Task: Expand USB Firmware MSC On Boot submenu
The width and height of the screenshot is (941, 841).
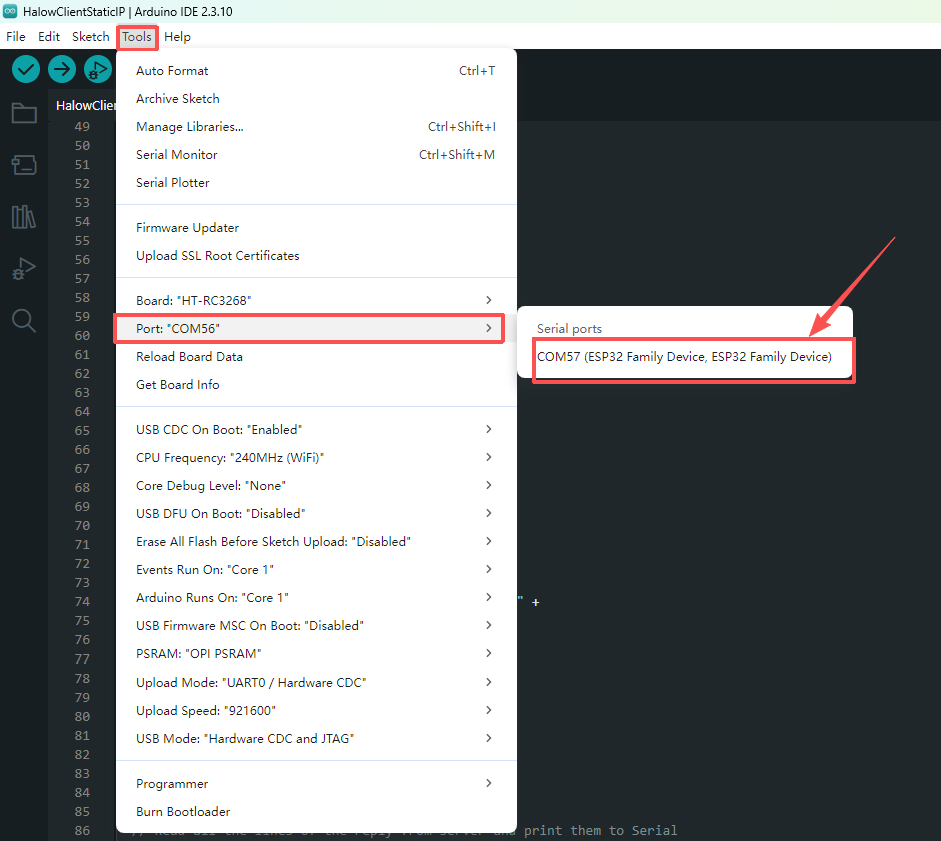Action: 316,625
